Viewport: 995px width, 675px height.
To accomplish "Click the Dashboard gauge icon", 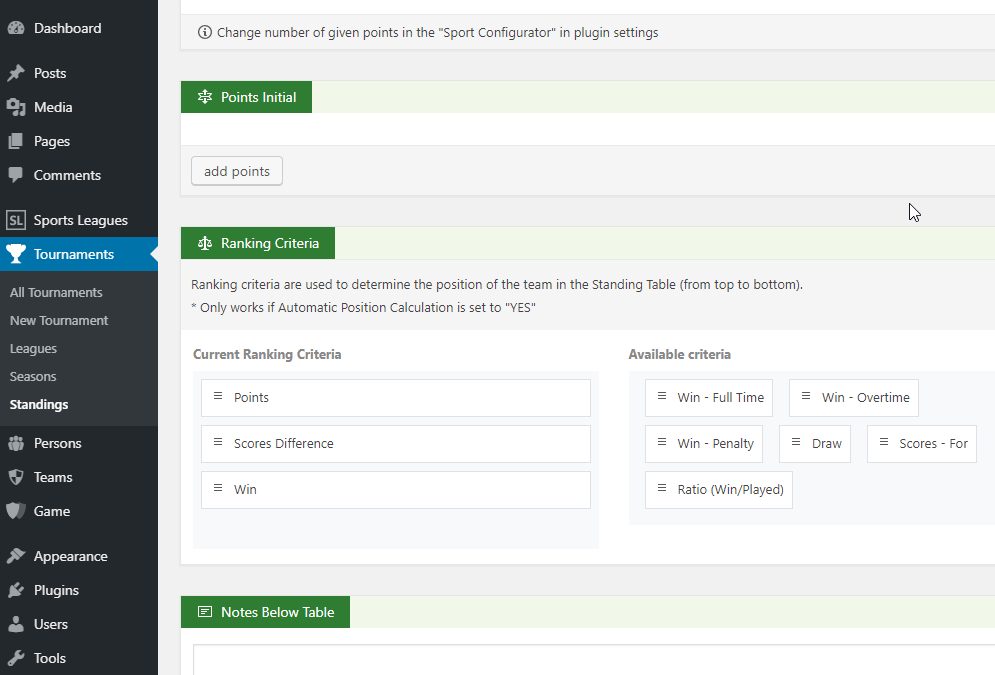I will click(16, 29).
